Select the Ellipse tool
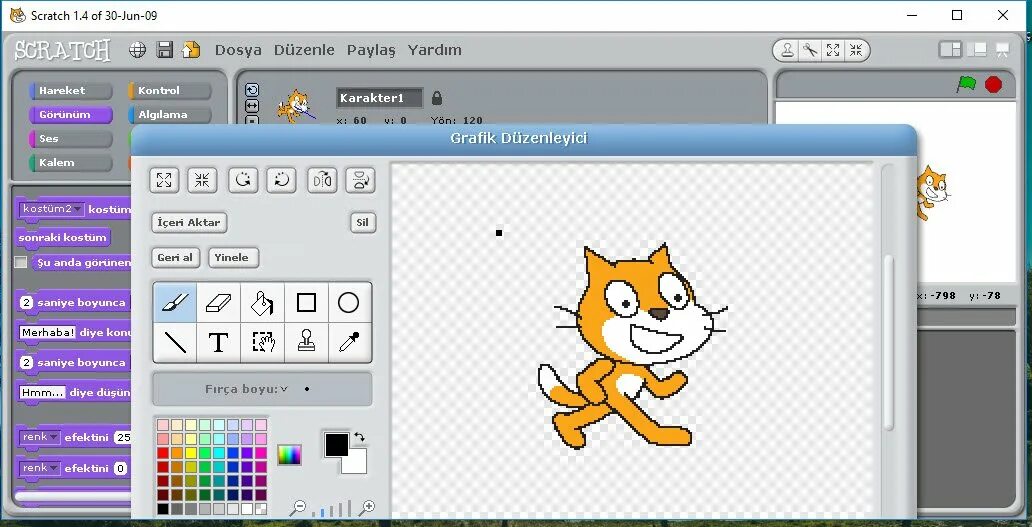1032x527 pixels. pyautogui.click(x=349, y=303)
